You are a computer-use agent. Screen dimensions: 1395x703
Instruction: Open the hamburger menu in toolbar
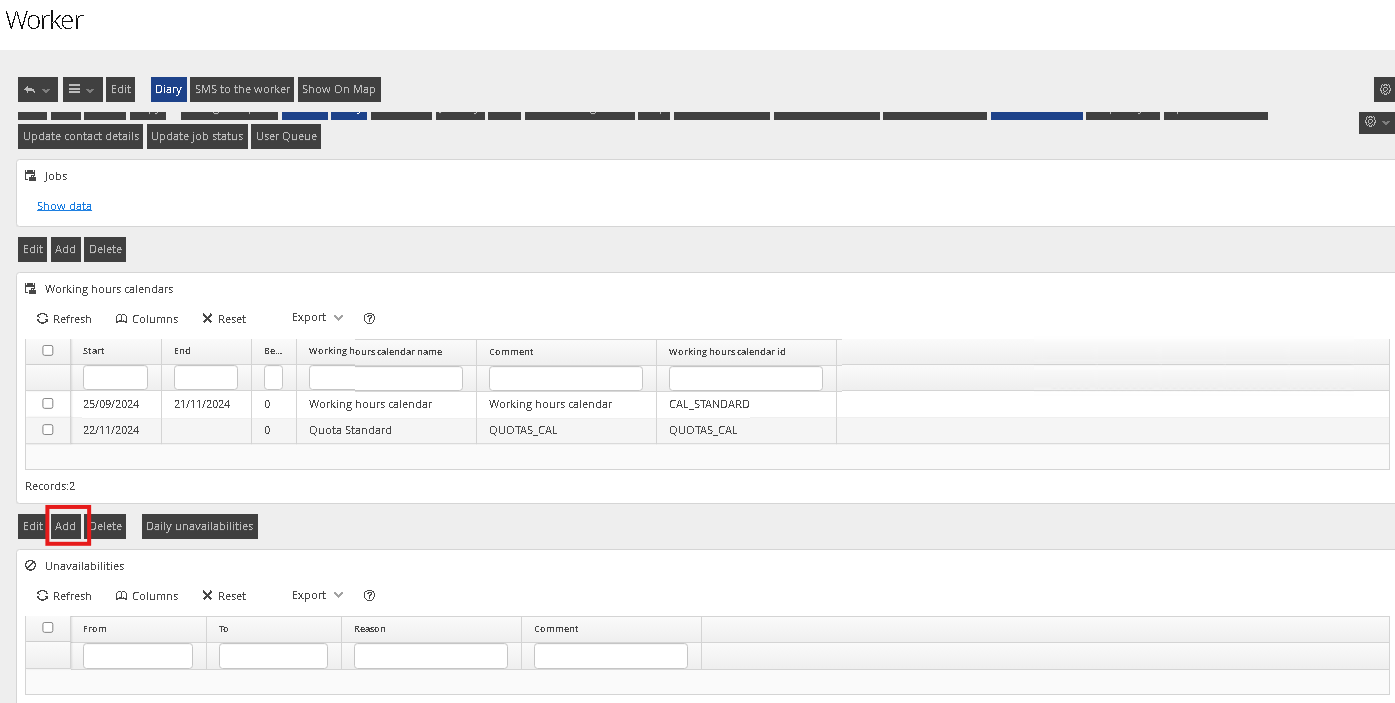coord(82,89)
